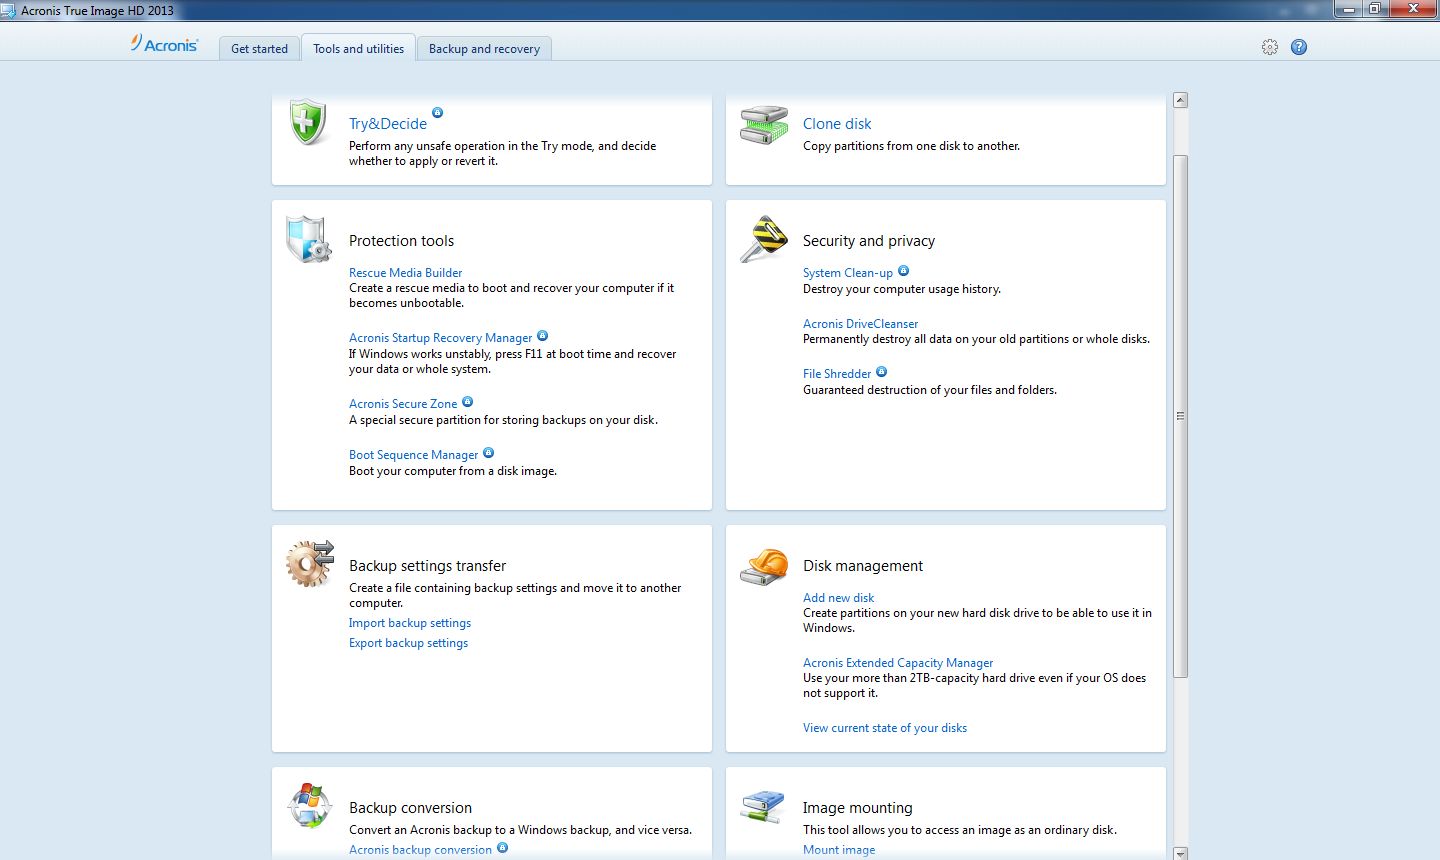1440x860 pixels.
Task: Start the System Clean-up link
Action: coord(848,273)
